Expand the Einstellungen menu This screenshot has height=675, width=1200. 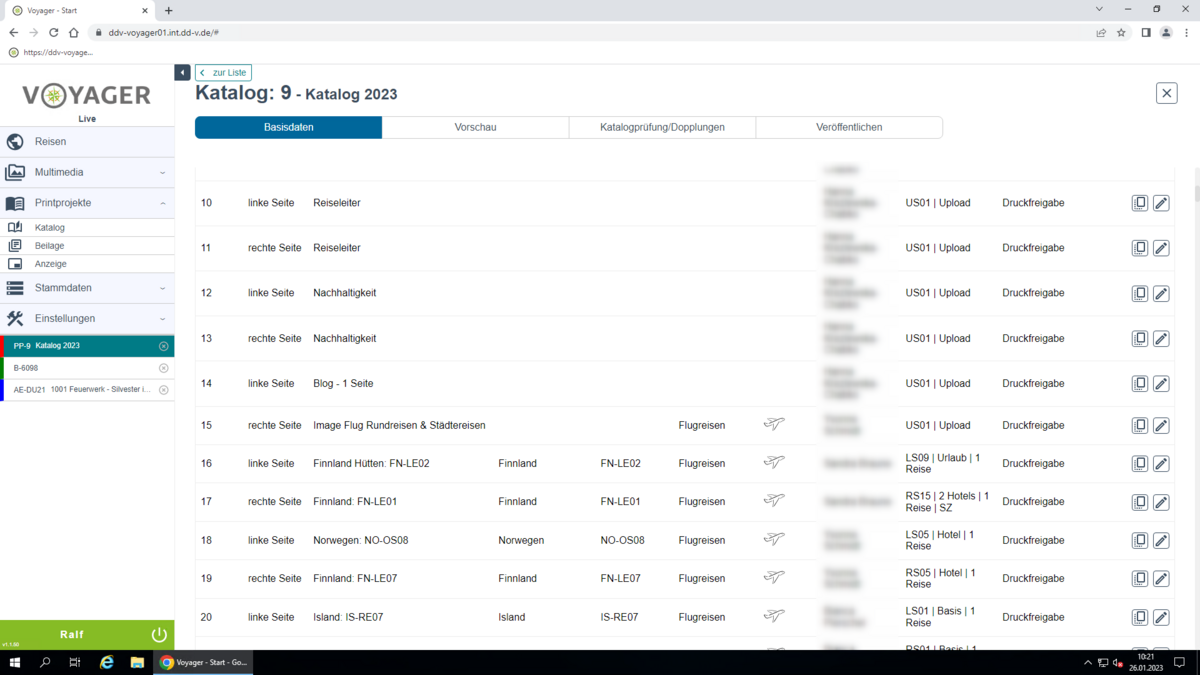[87, 318]
